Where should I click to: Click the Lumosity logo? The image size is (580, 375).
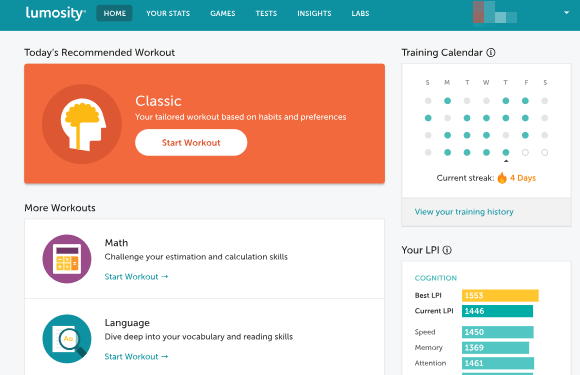[x=55, y=13]
